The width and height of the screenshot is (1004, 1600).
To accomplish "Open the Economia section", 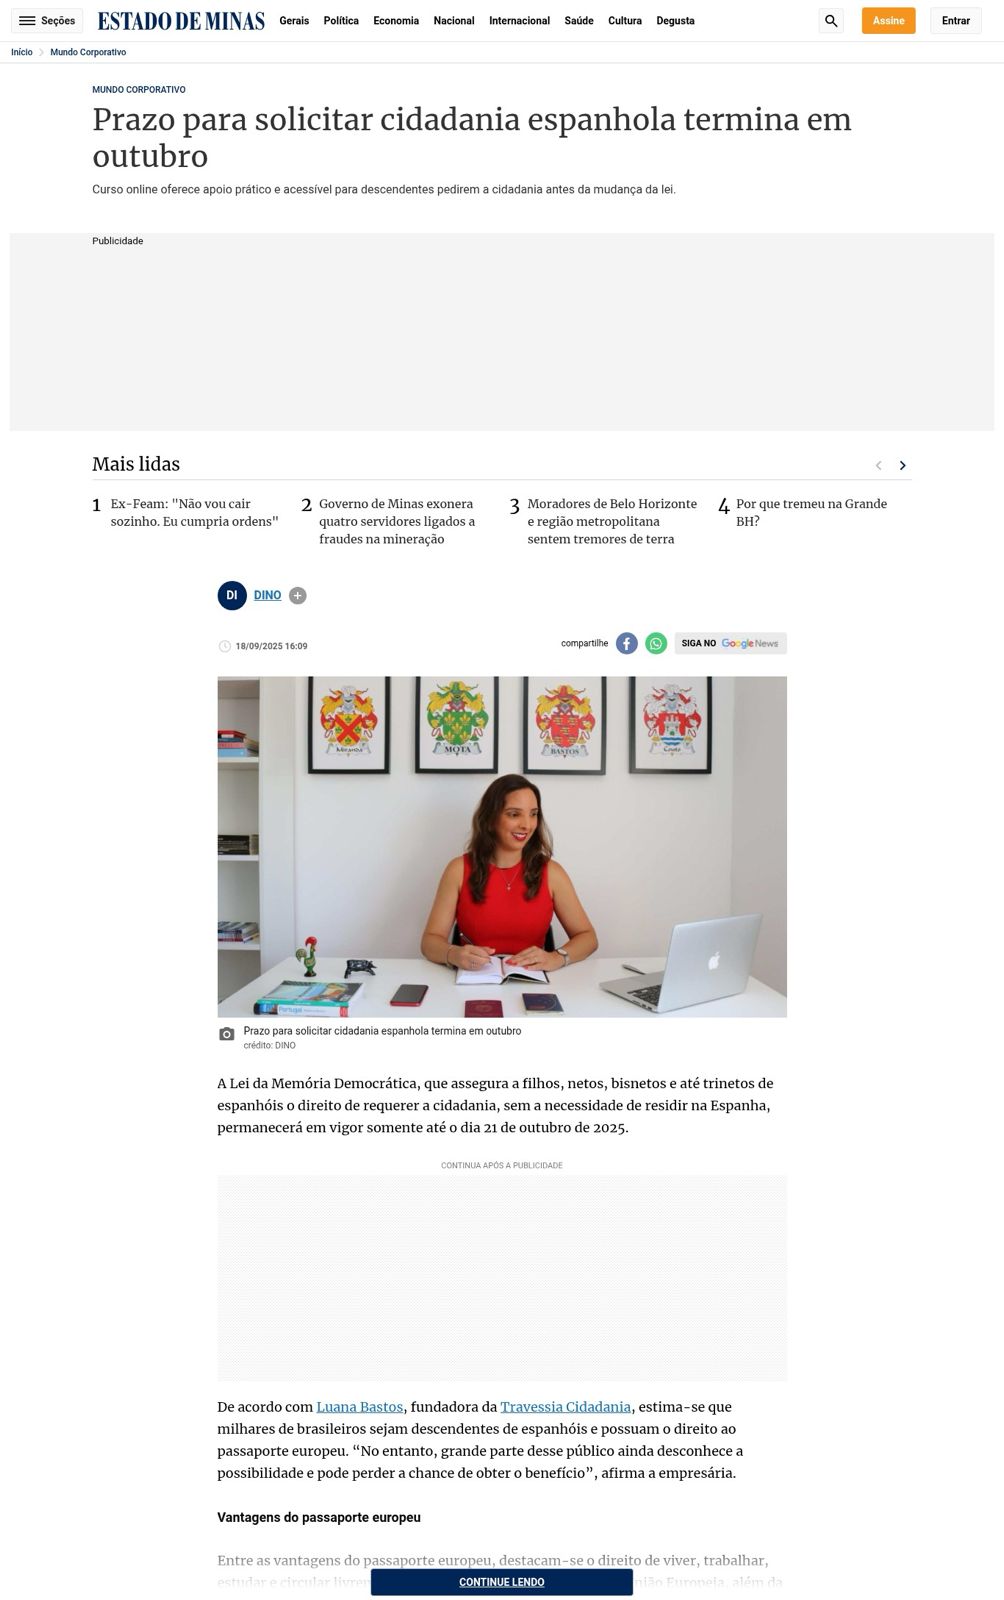I will (x=396, y=21).
